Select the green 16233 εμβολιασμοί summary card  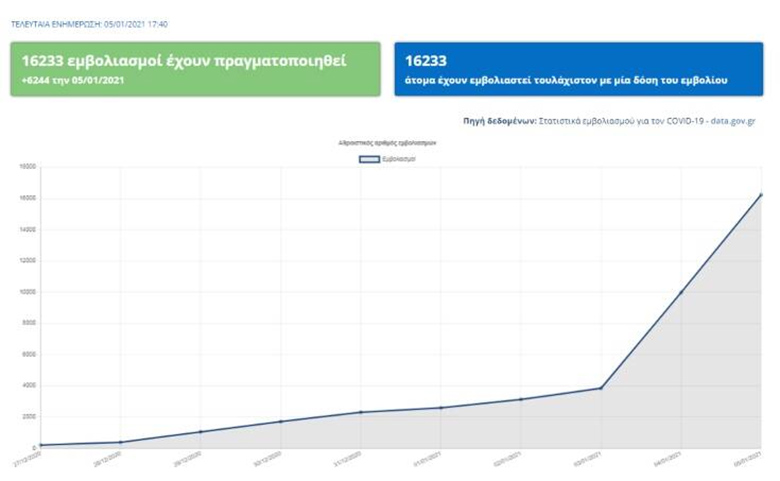coord(195,68)
